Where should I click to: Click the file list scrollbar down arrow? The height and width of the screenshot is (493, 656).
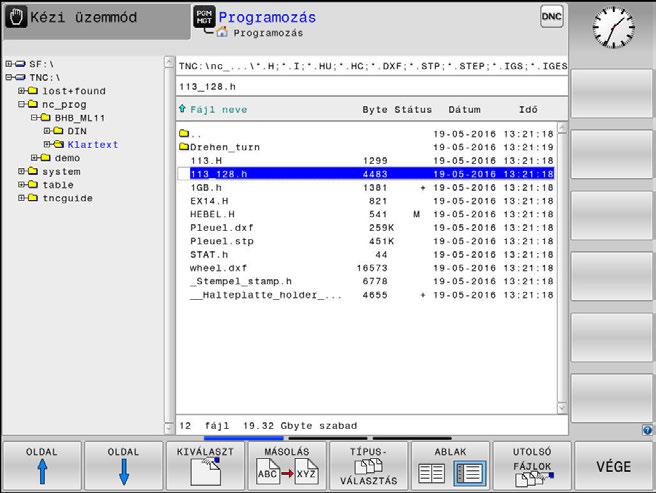pyautogui.click(x=562, y=407)
